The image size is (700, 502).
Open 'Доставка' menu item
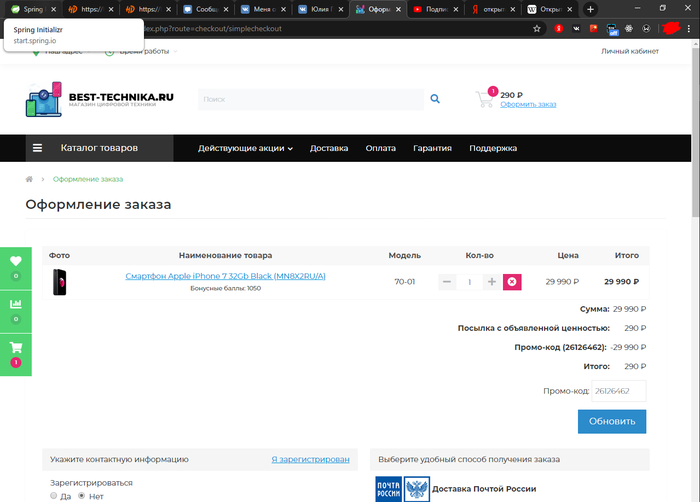tap(329, 148)
